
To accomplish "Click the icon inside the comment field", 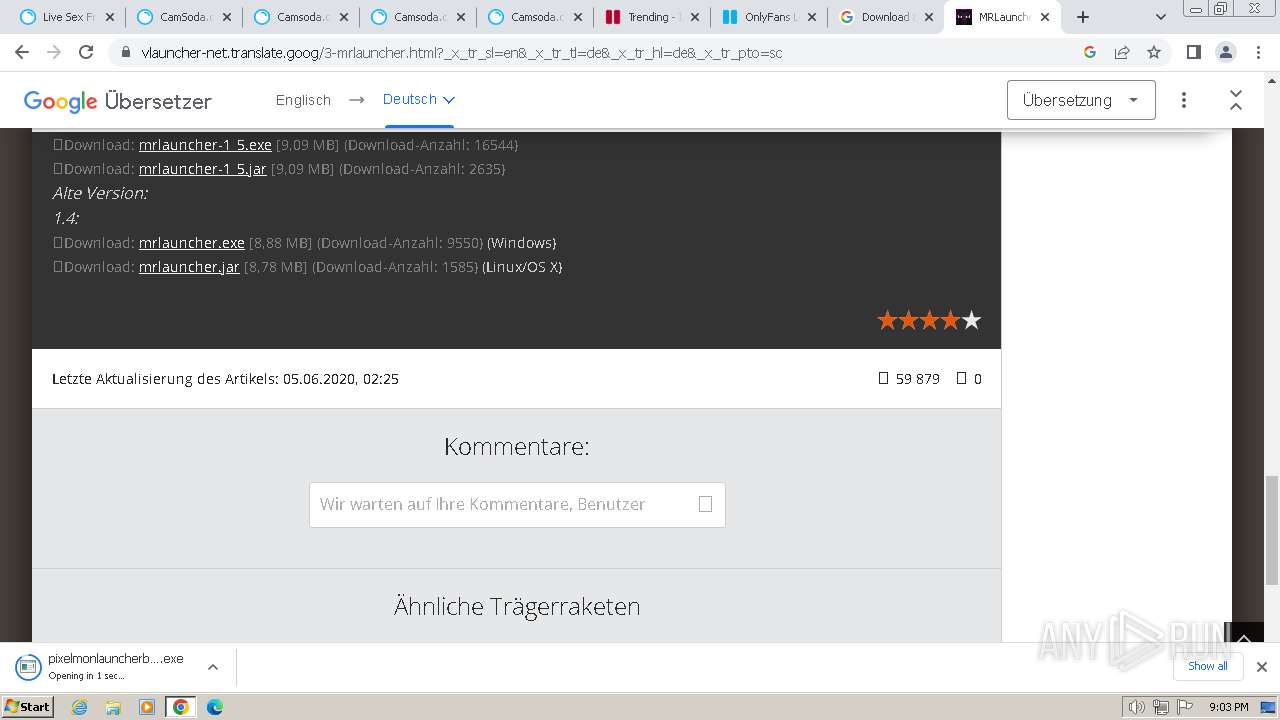I will [705, 504].
